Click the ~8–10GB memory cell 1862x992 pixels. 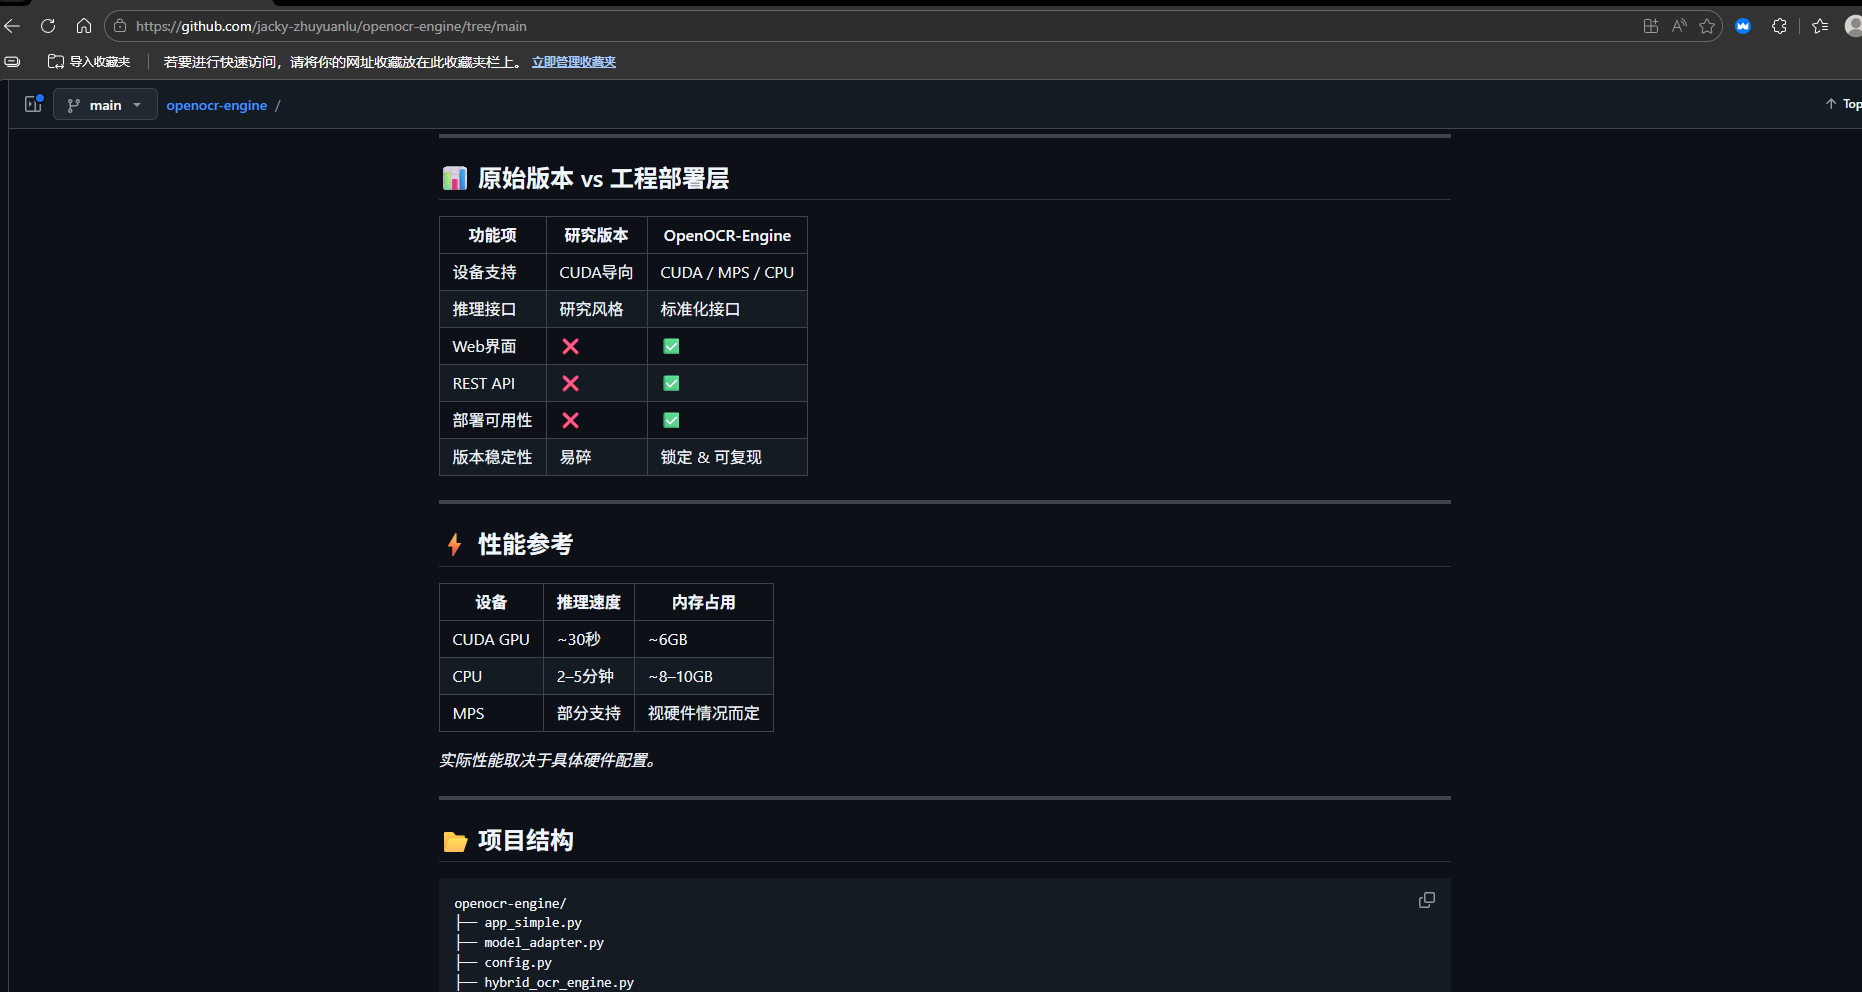click(704, 677)
